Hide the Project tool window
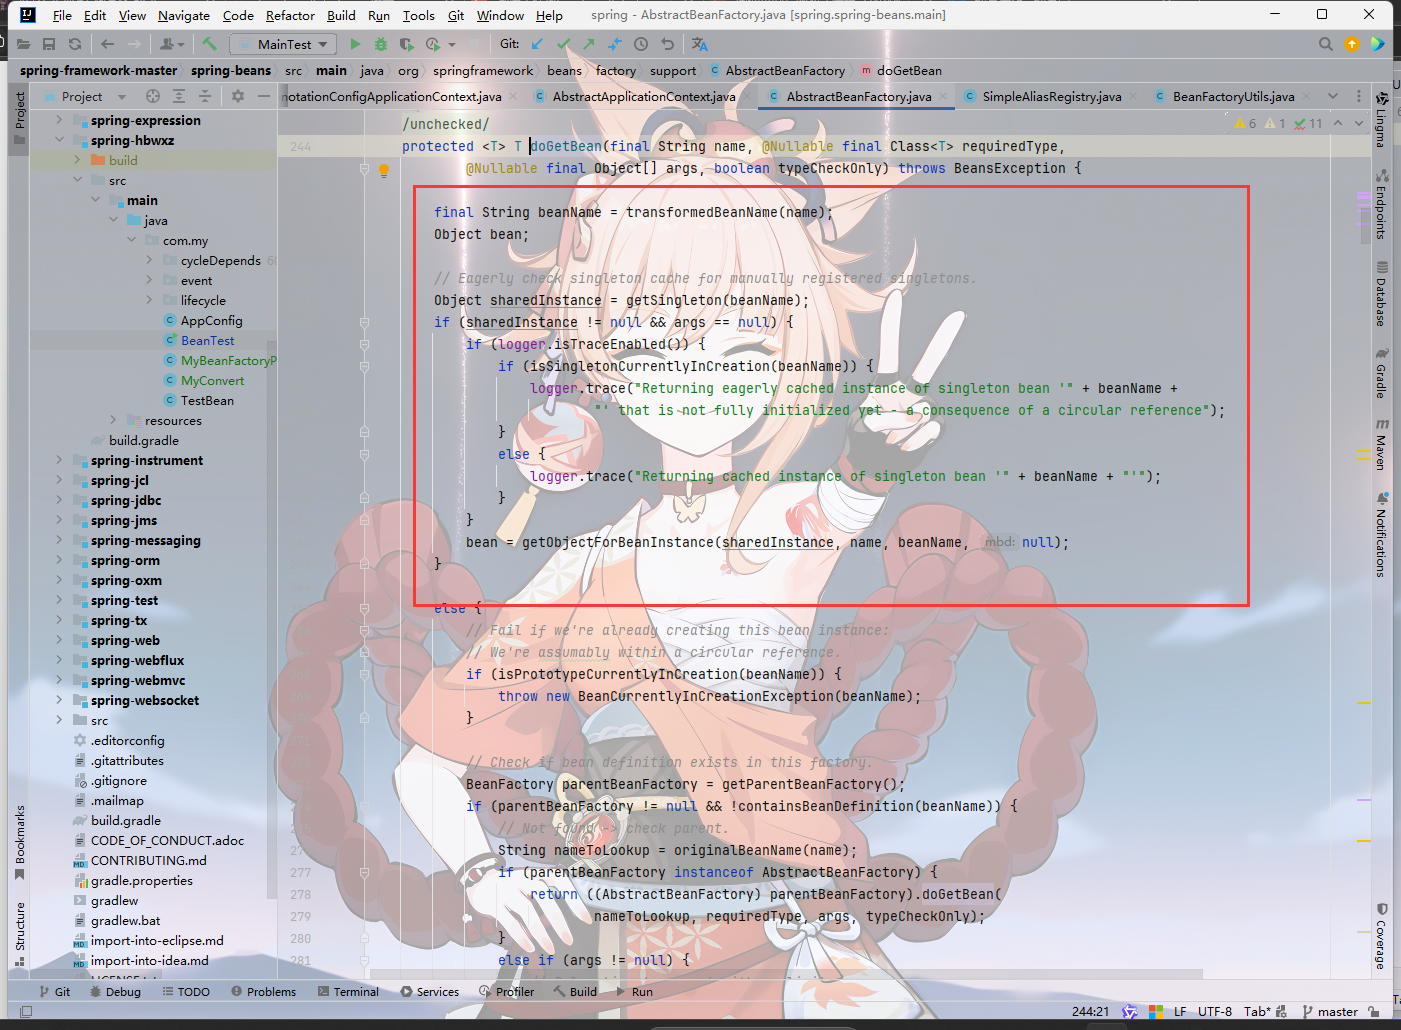The width and height of the screenshot is (1401, 1030). [x=264, y=96]
